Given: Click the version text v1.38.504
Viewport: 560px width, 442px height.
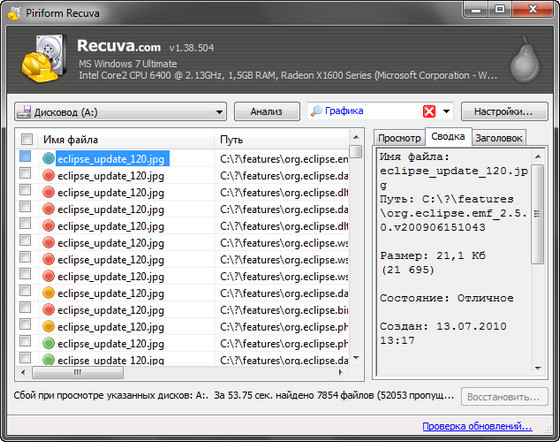Looking at the screenshot, I should 191,48.
